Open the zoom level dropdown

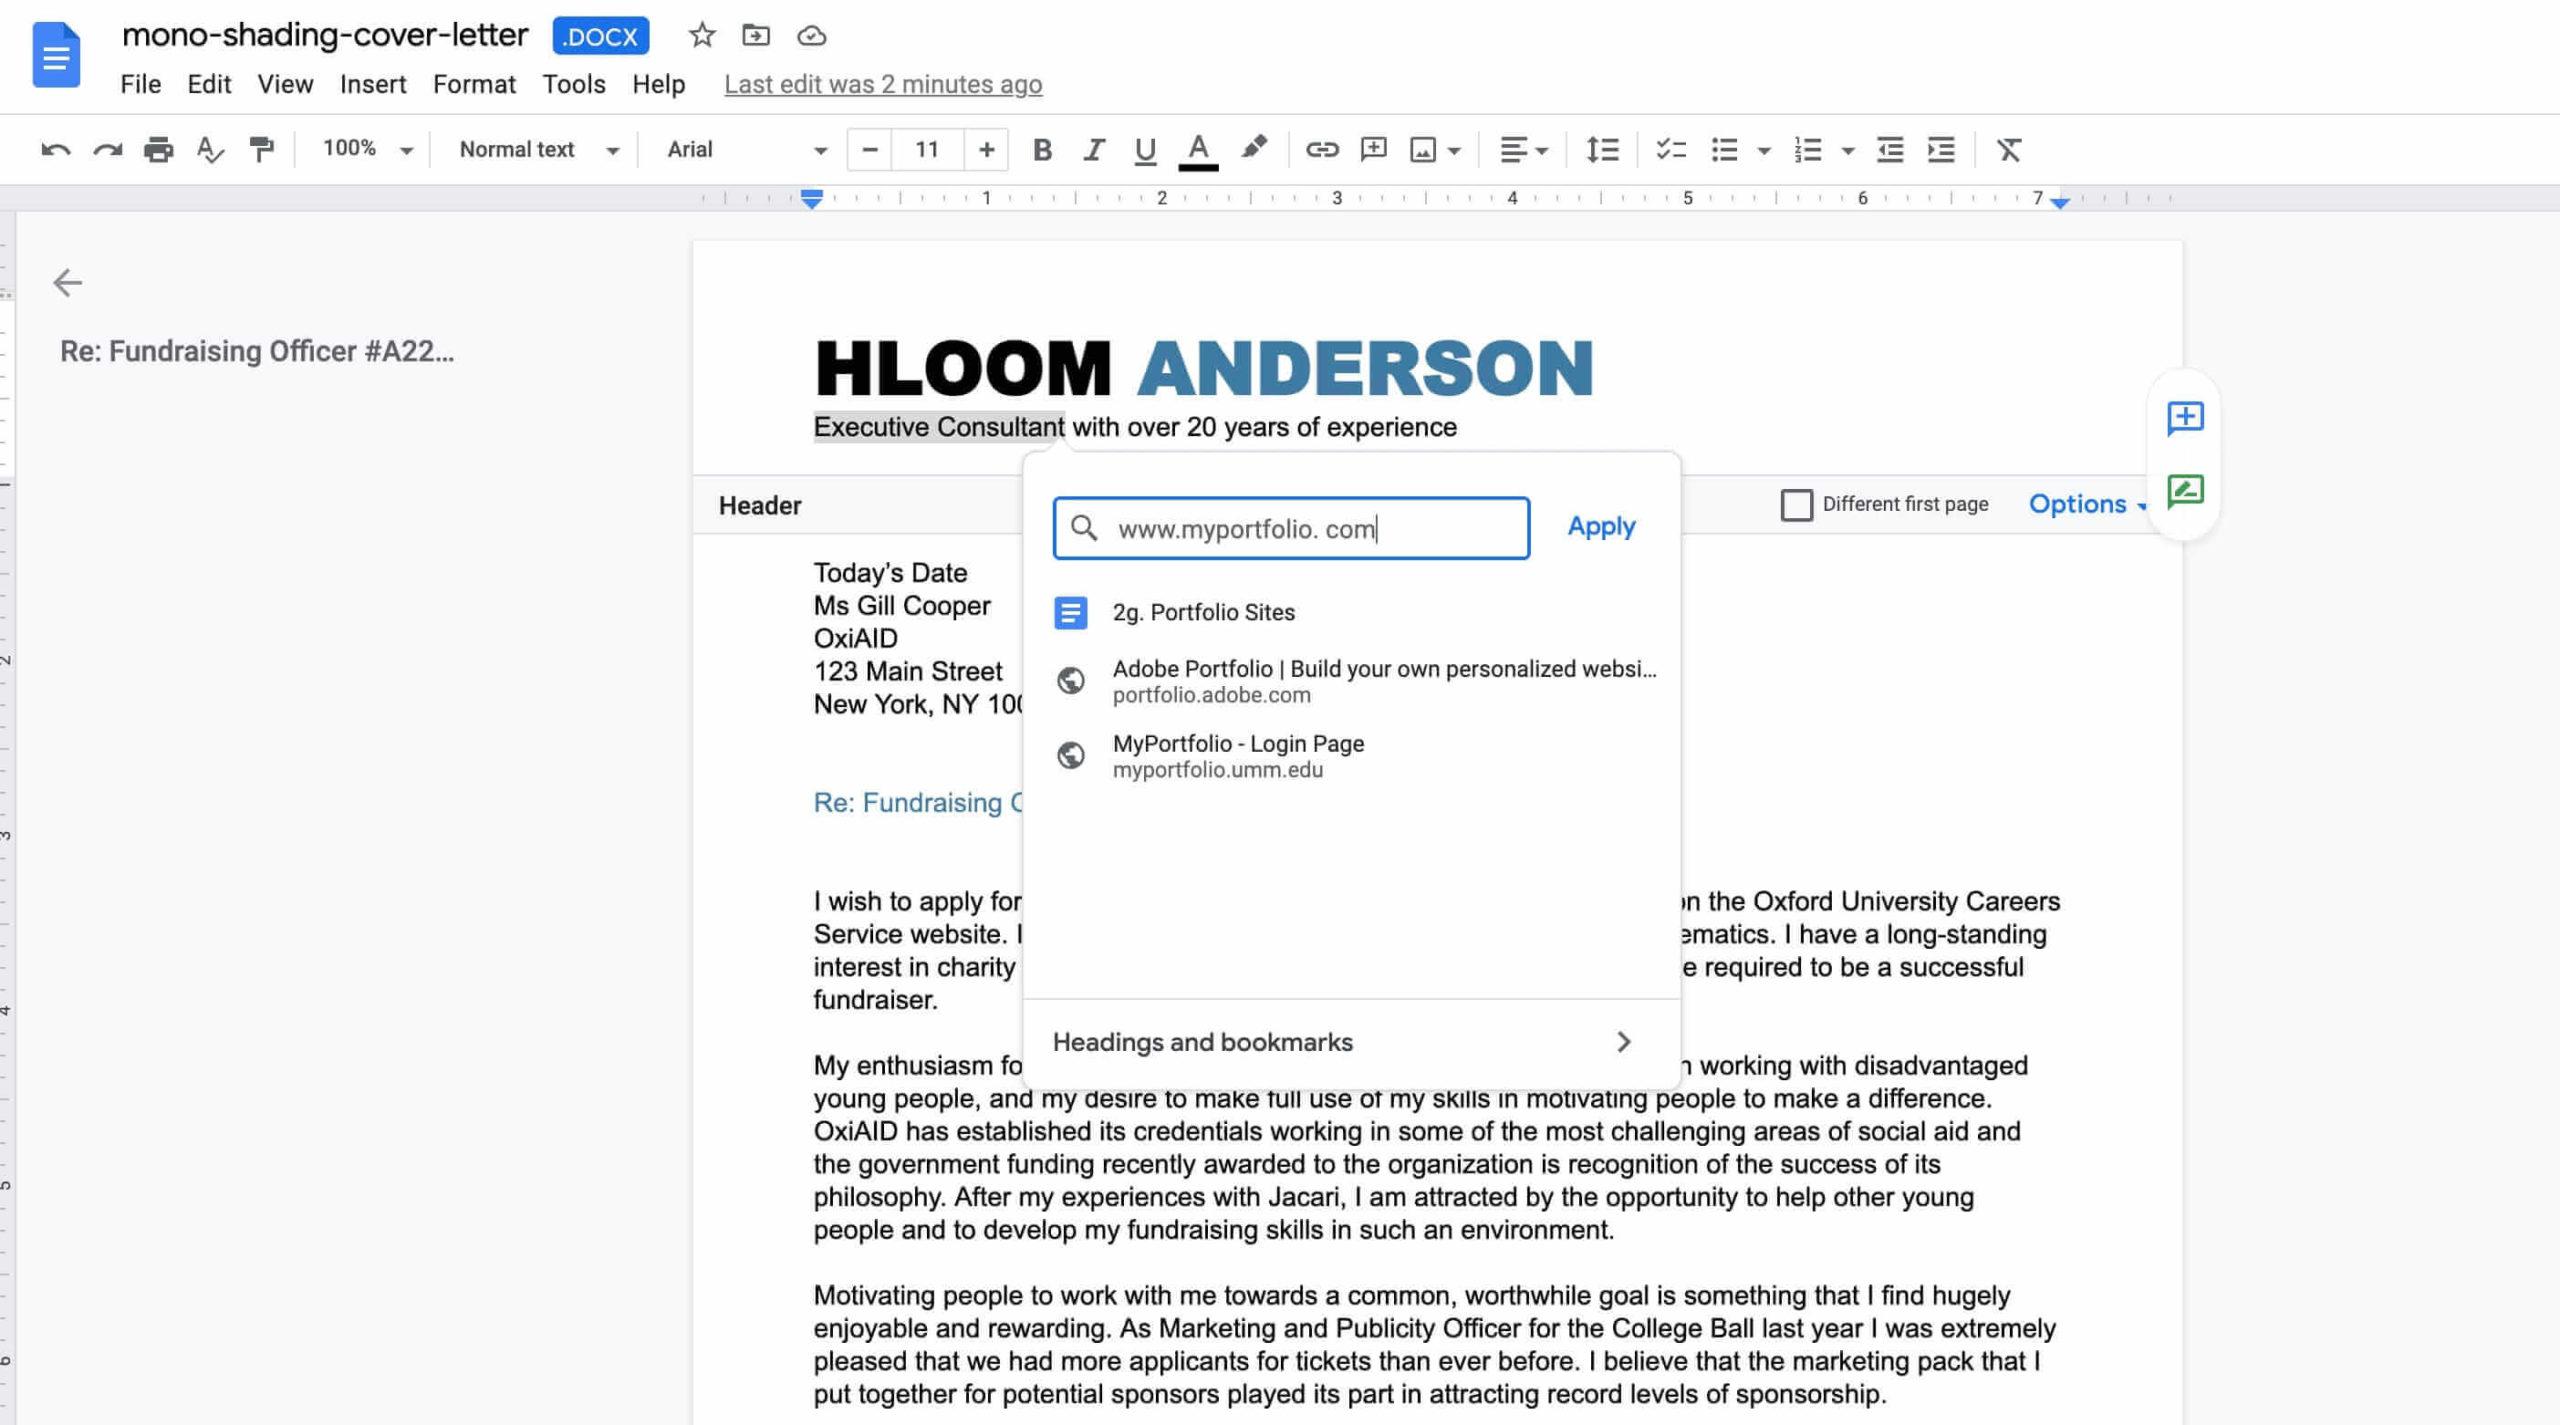coord(367,150)
